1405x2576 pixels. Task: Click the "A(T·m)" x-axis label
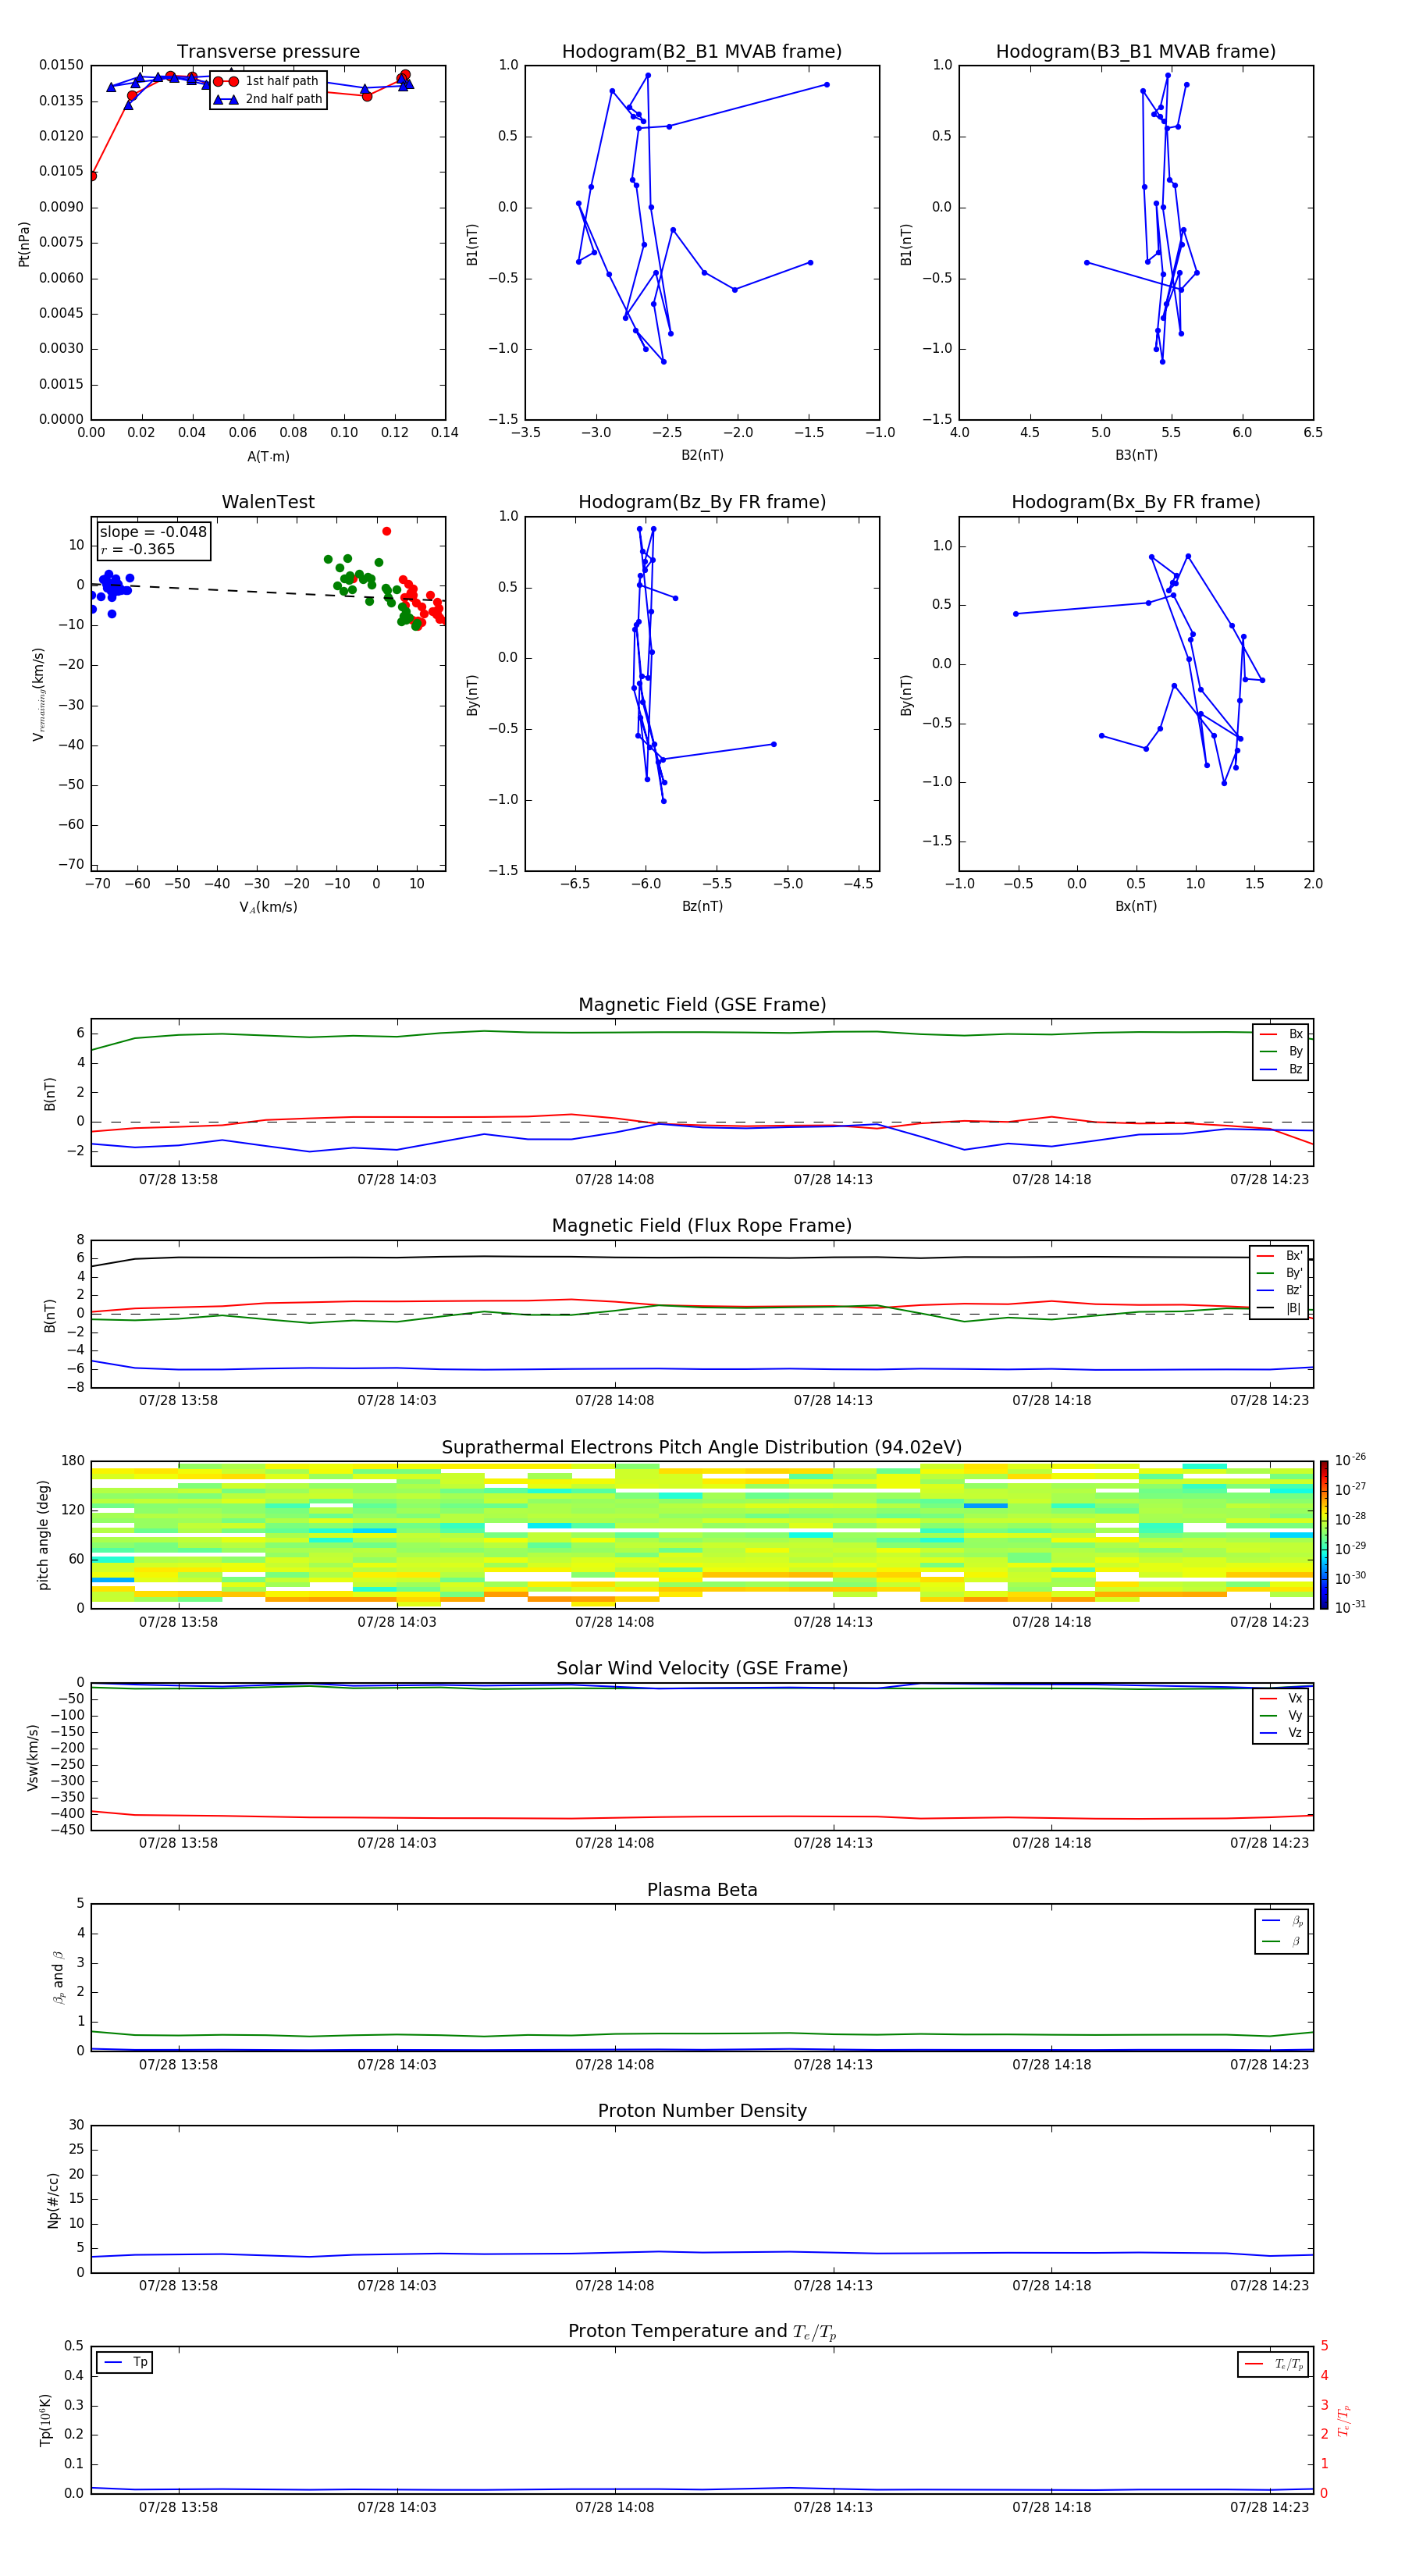268,456
